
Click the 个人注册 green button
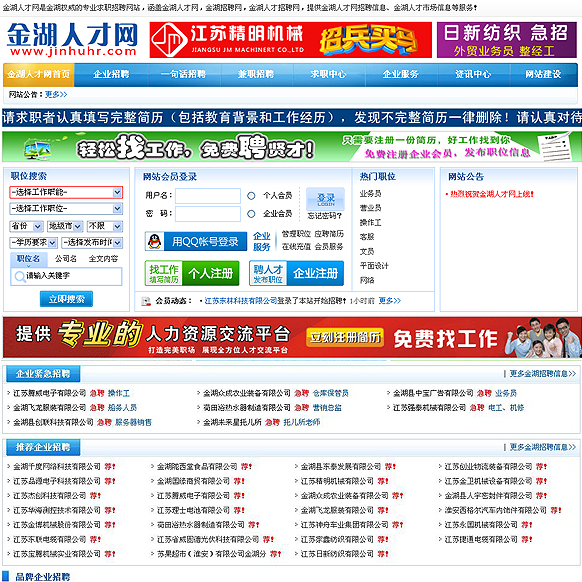click(192, 274)
